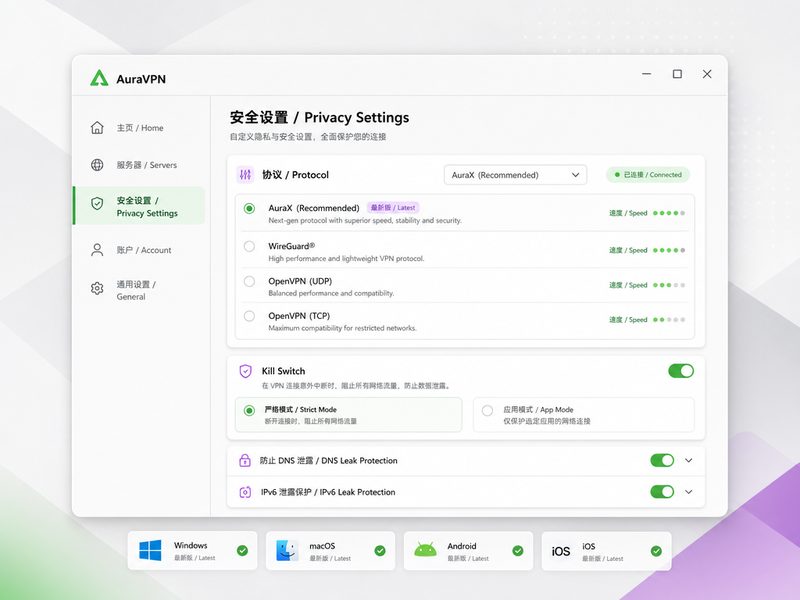Viewport: 800px width, 600px height.
Task: Open the Account menu item
Action: coord(139,250)
